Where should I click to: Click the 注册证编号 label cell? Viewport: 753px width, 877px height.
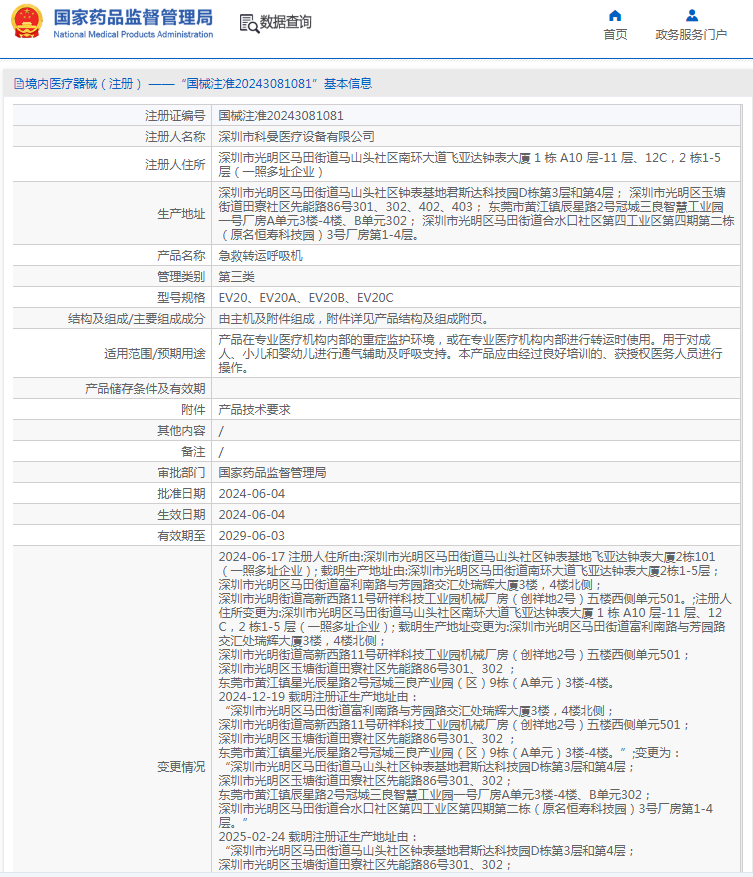coord(112,116)
